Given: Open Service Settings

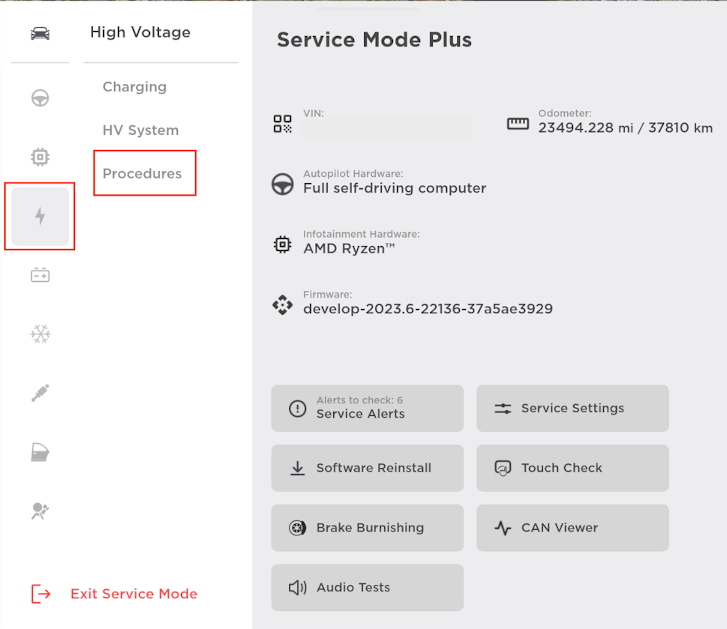Looking at the screenshot, I should click(x=572, y=408).
